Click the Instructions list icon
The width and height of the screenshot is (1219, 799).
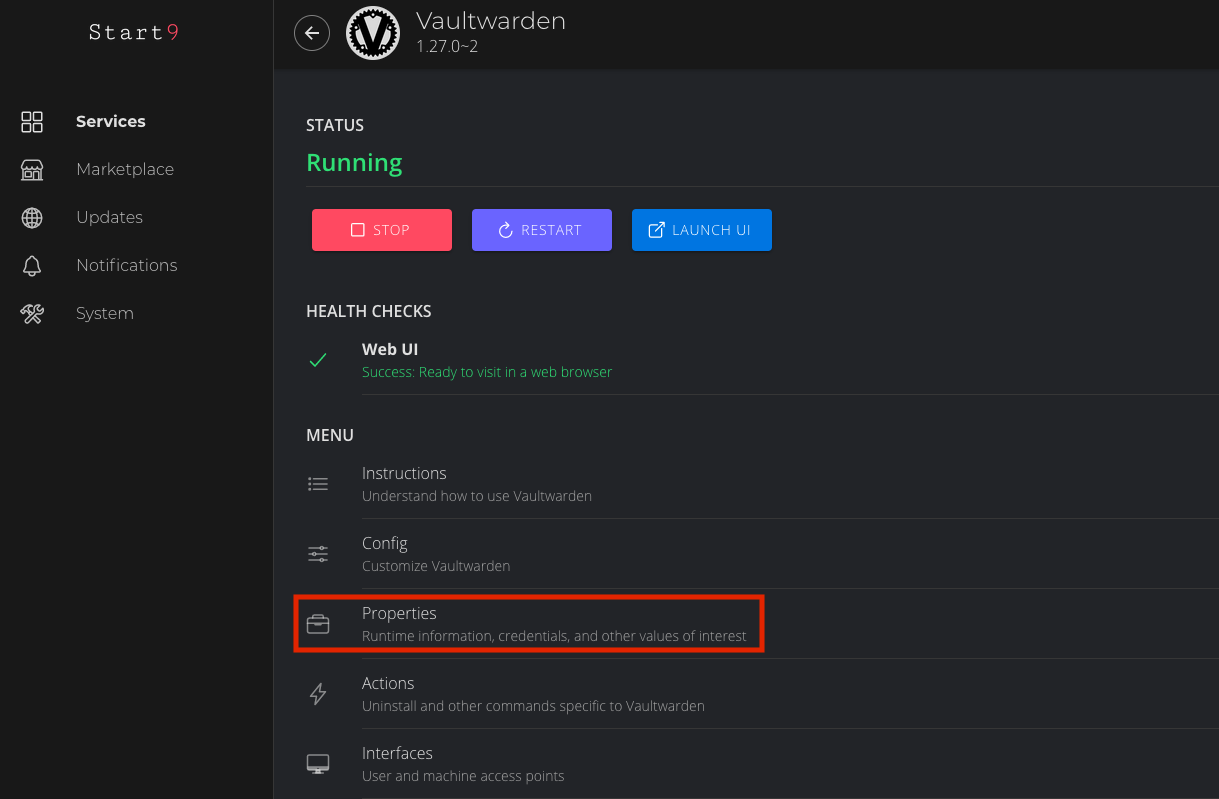[x=318, y=484]
